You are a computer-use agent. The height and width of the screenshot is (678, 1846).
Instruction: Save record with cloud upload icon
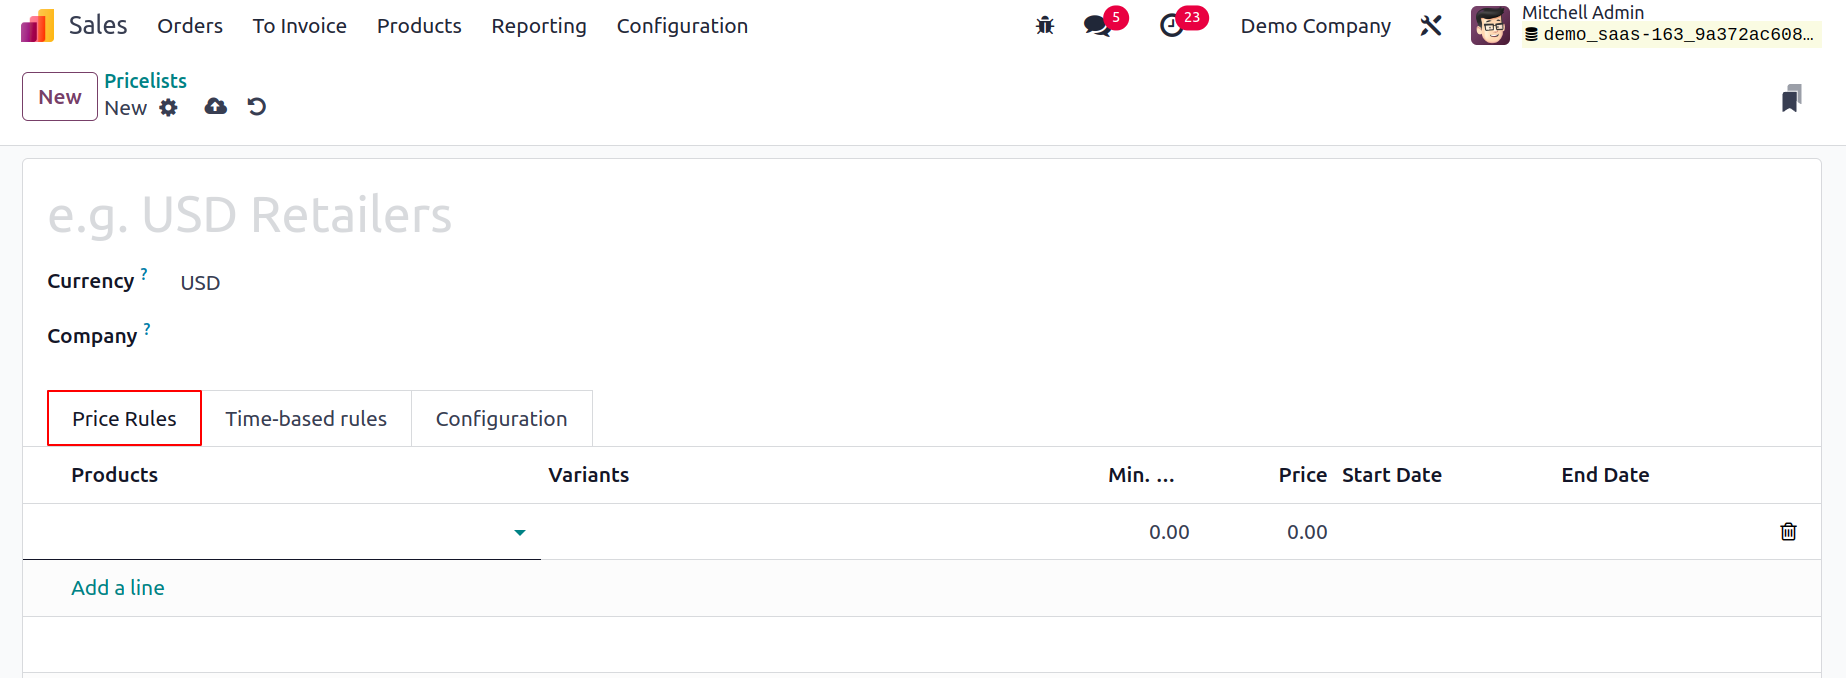coord(216,106)
